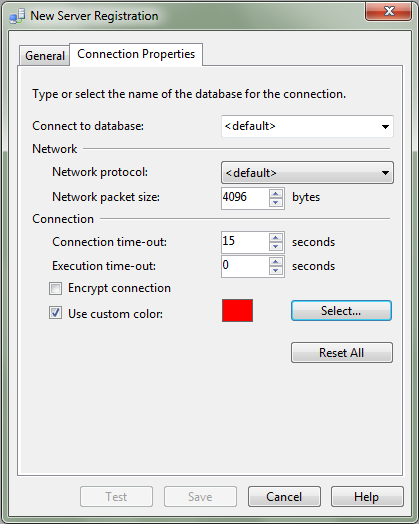Open the Connect to database dropdown
The width and height of the screenshot is (419, 524).
pos(307,126)
